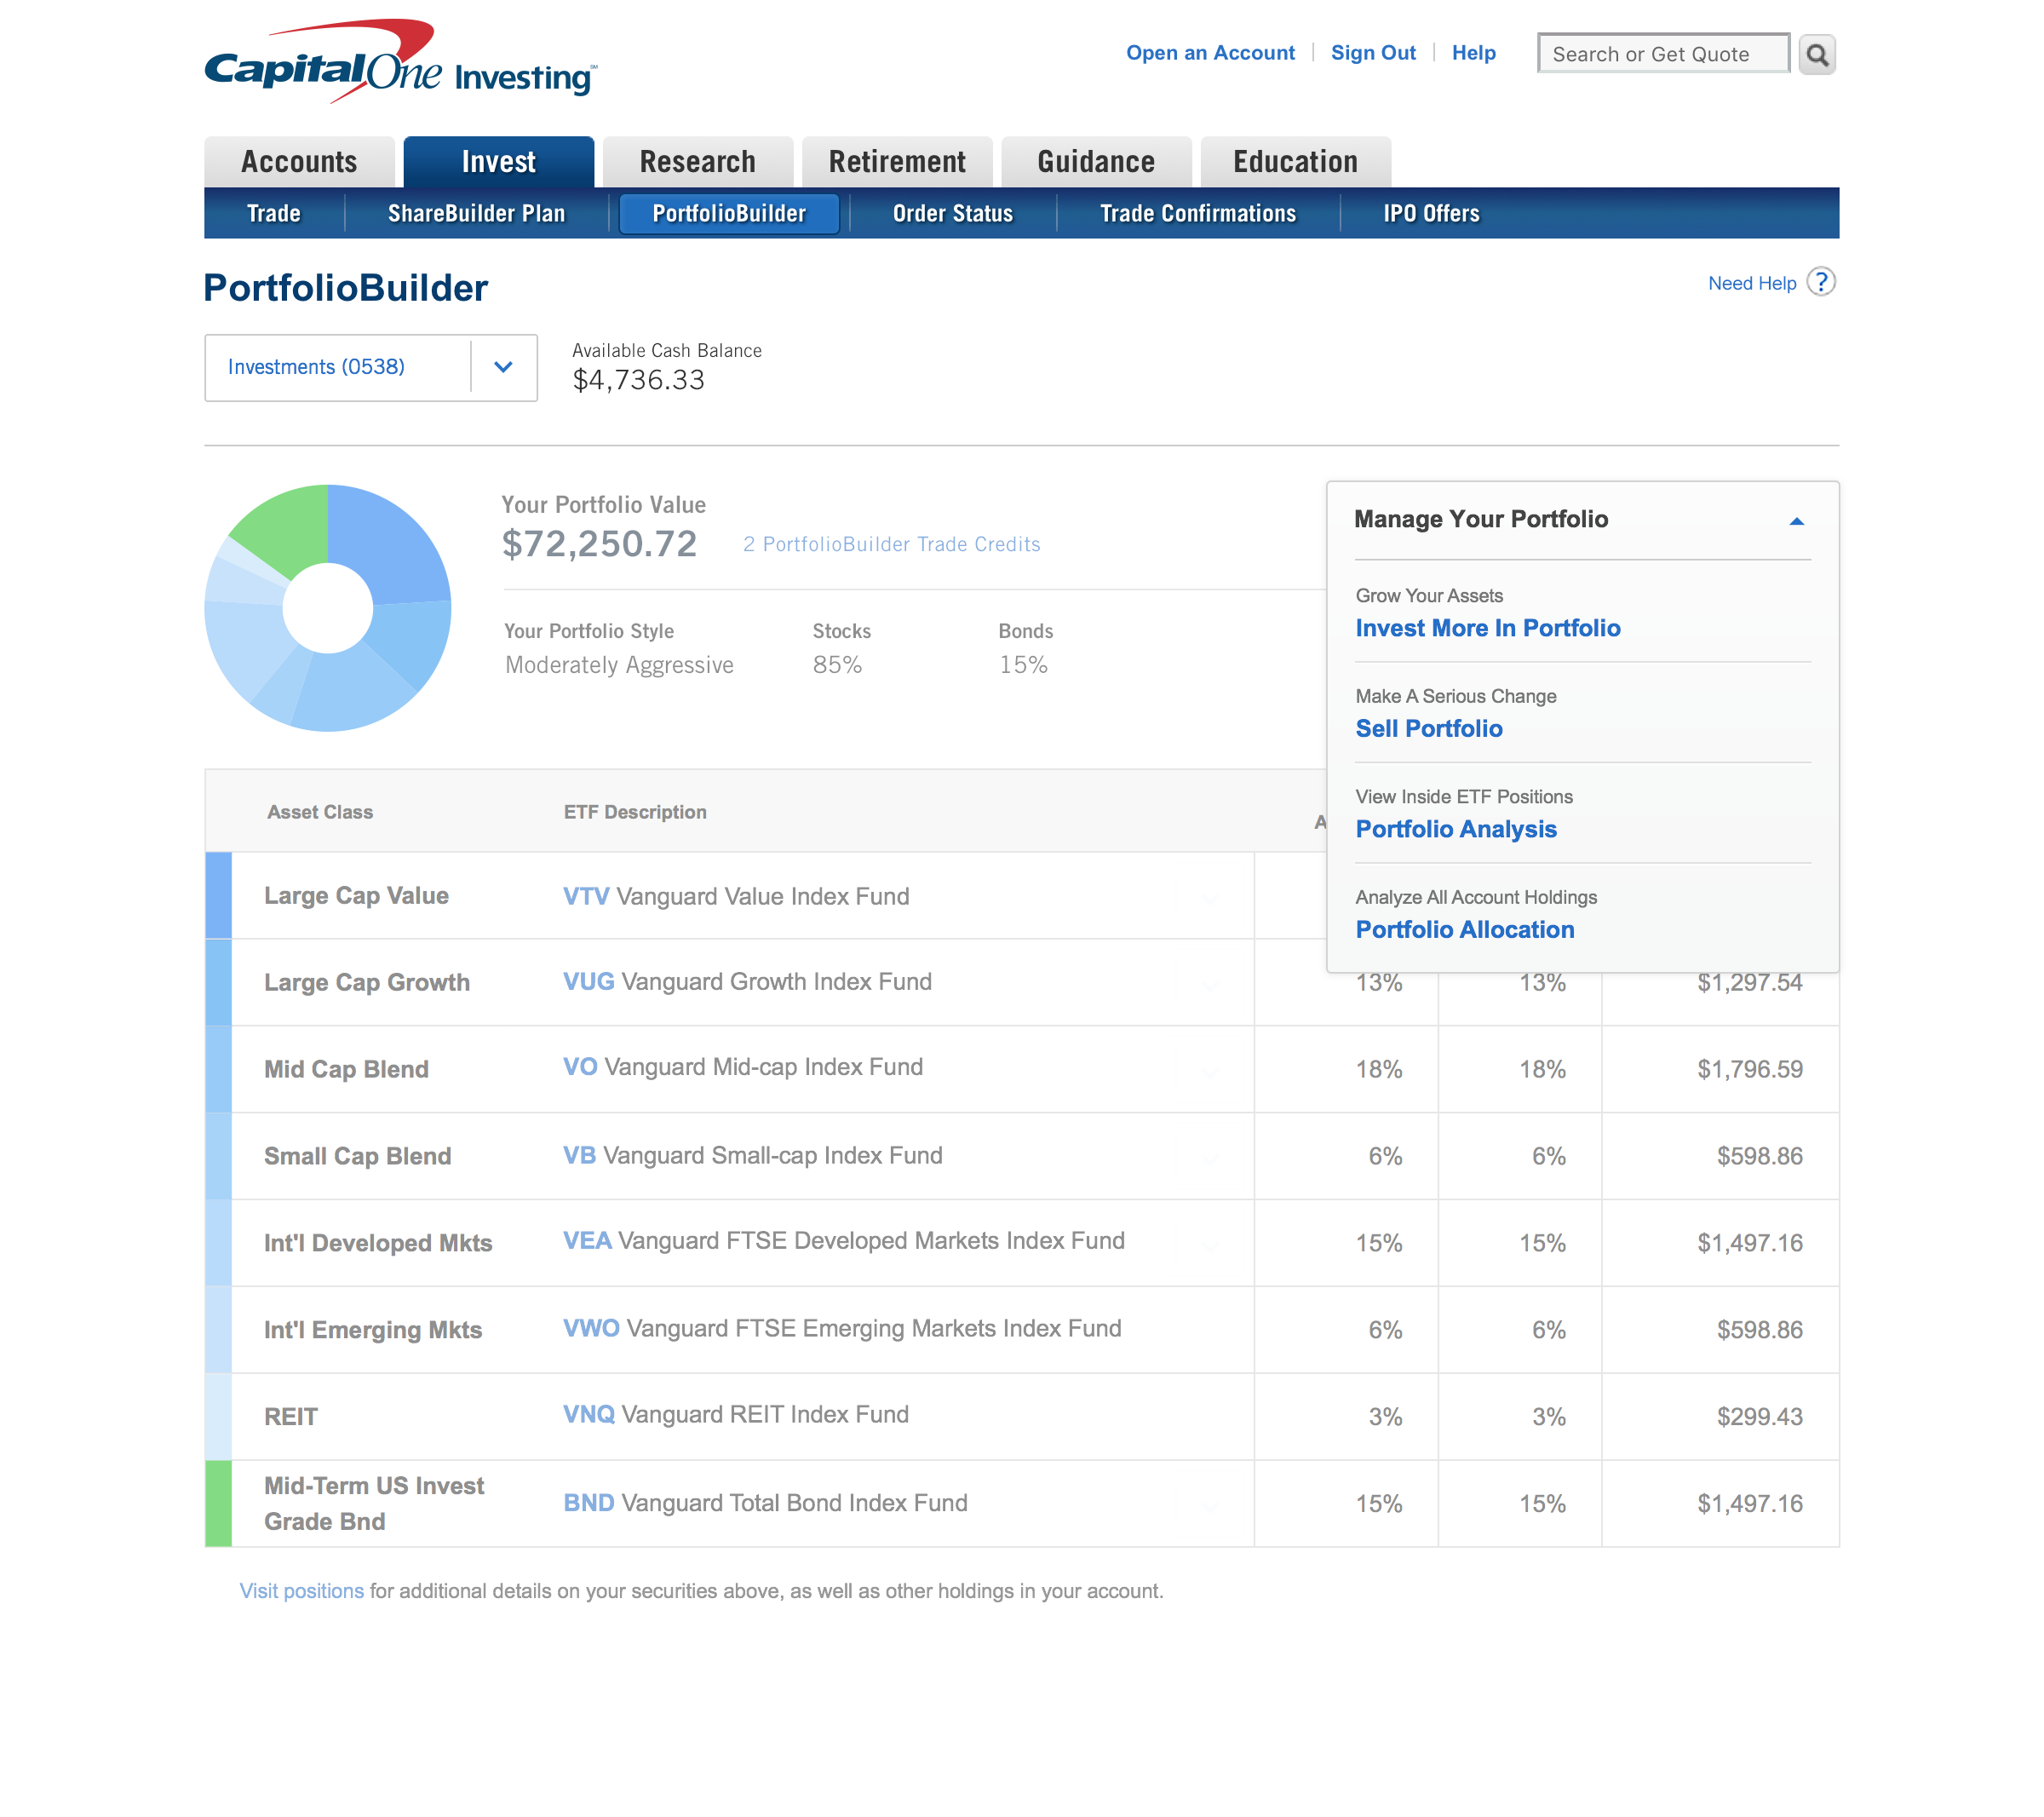Click the green Mid-Term Bond color swatch
2044x1817 pixels.
(218, 1503)
